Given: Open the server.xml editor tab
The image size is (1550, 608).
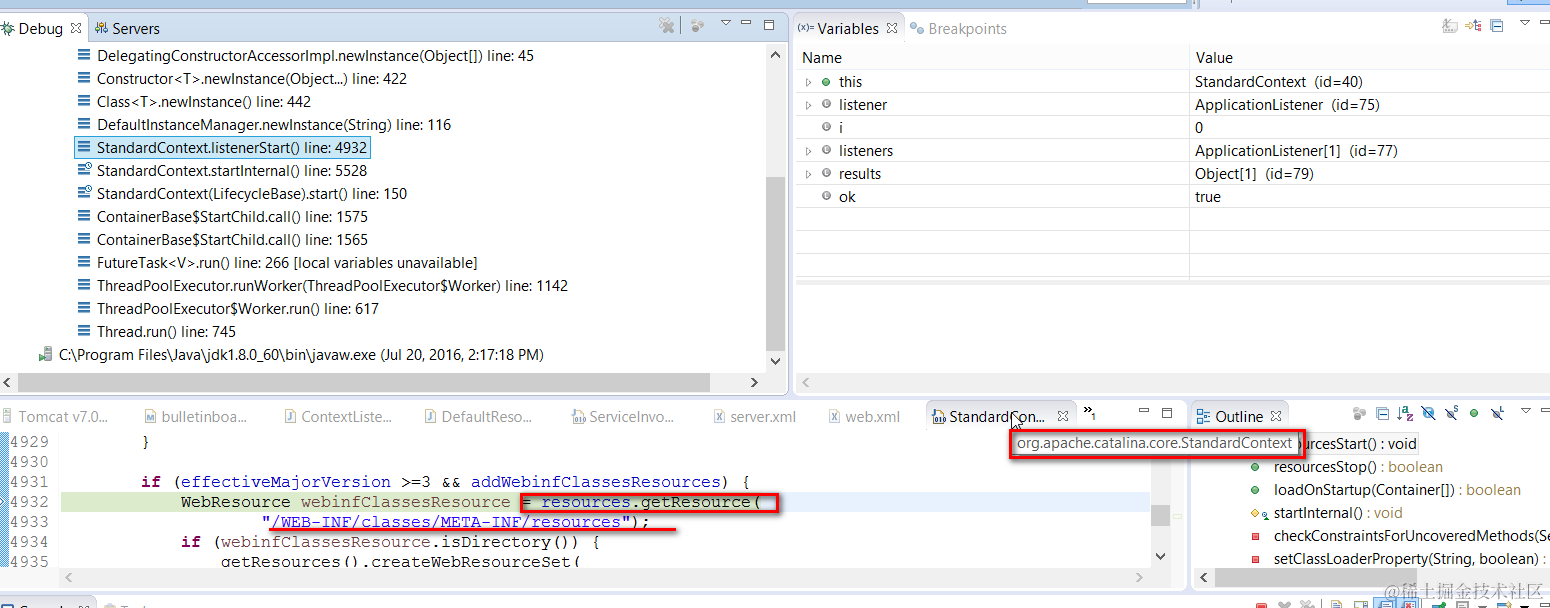Looking at the screenshot, I should click(754, 416).
